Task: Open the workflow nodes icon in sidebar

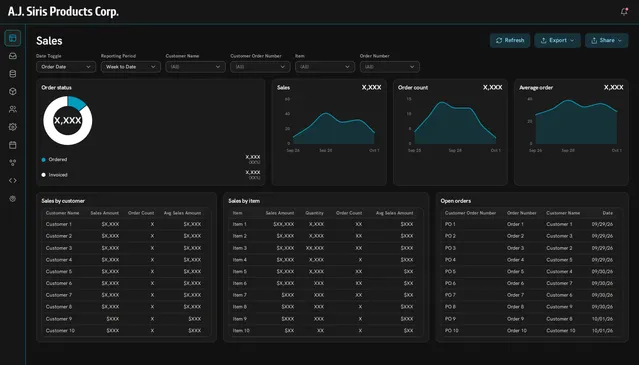Action: click(13, 163)
